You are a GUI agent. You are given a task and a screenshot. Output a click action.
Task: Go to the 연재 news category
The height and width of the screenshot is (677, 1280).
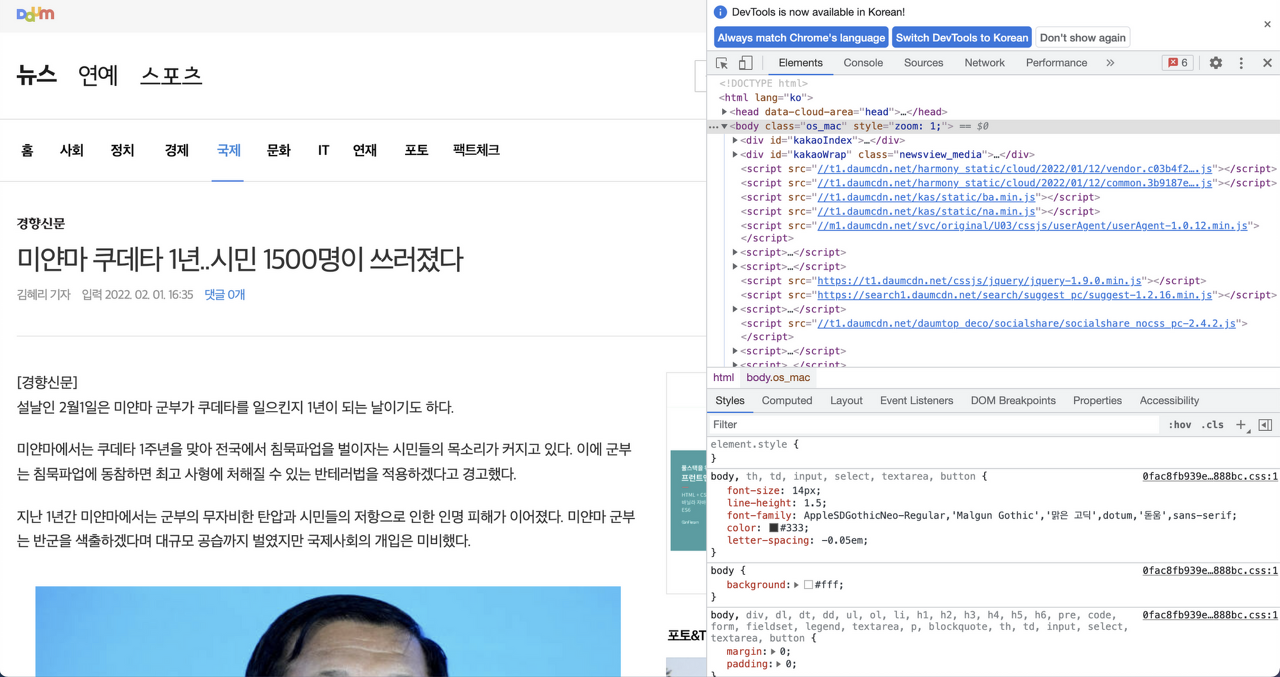[364, 151]
